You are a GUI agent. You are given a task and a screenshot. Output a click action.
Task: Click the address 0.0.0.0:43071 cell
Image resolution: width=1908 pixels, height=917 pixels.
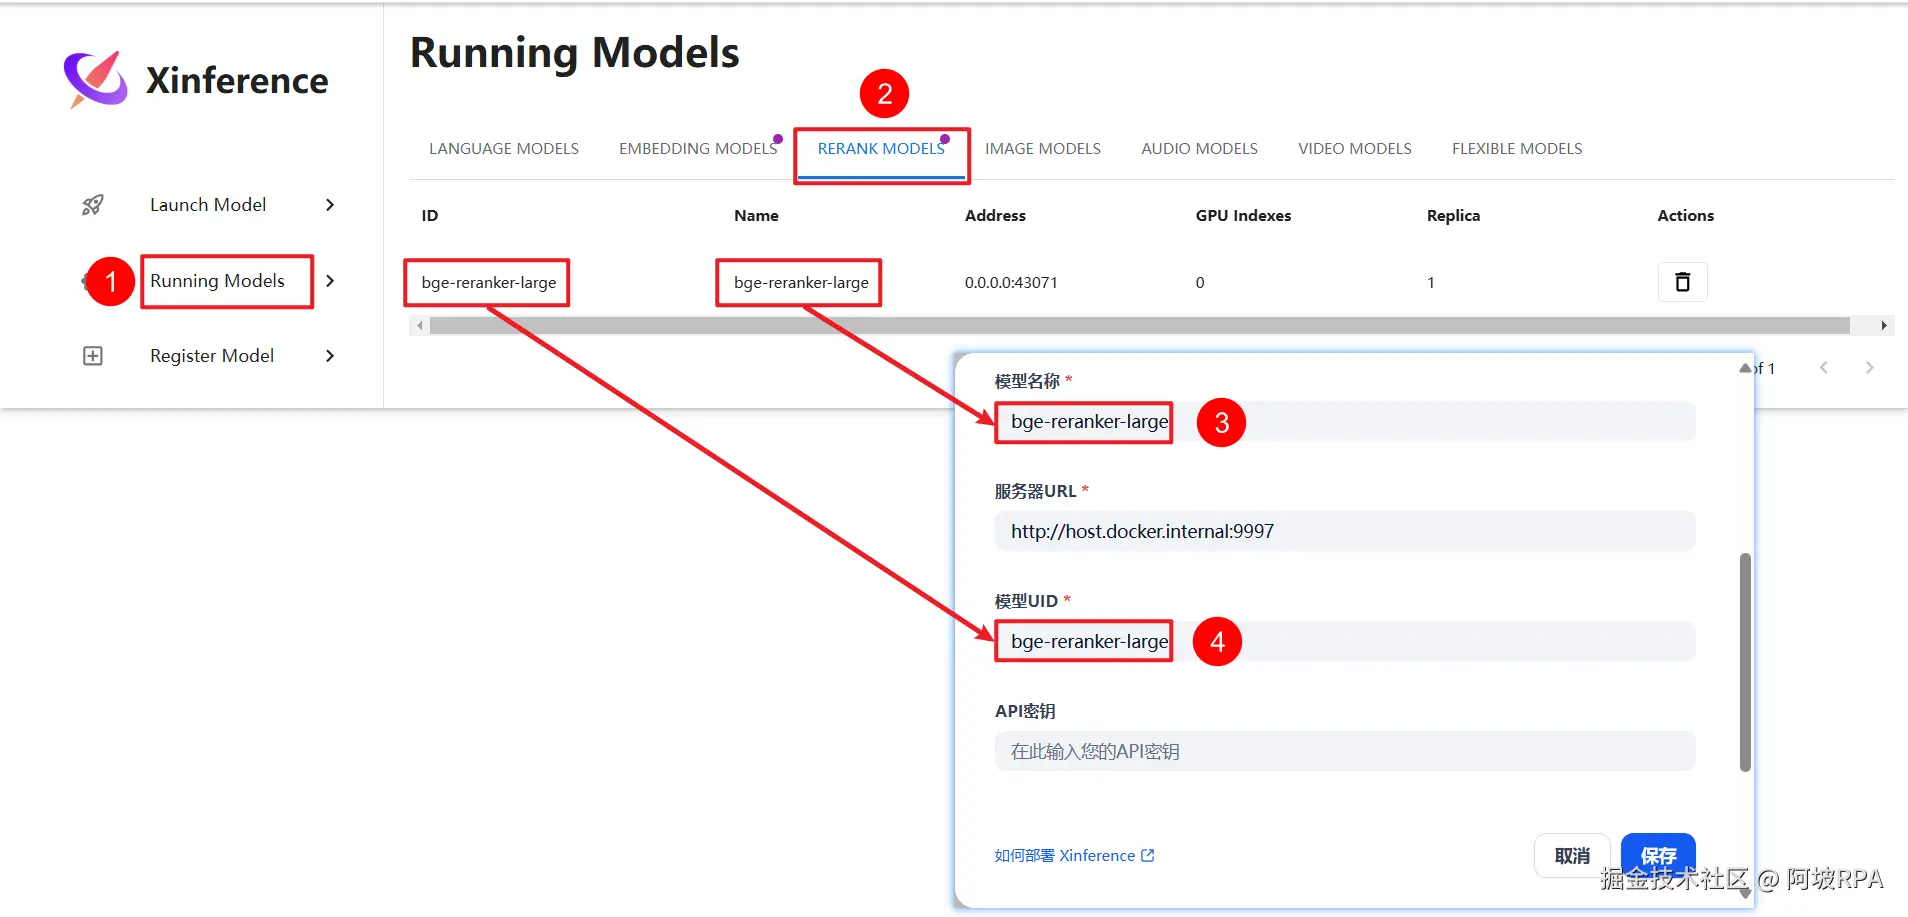point(1011,283)
